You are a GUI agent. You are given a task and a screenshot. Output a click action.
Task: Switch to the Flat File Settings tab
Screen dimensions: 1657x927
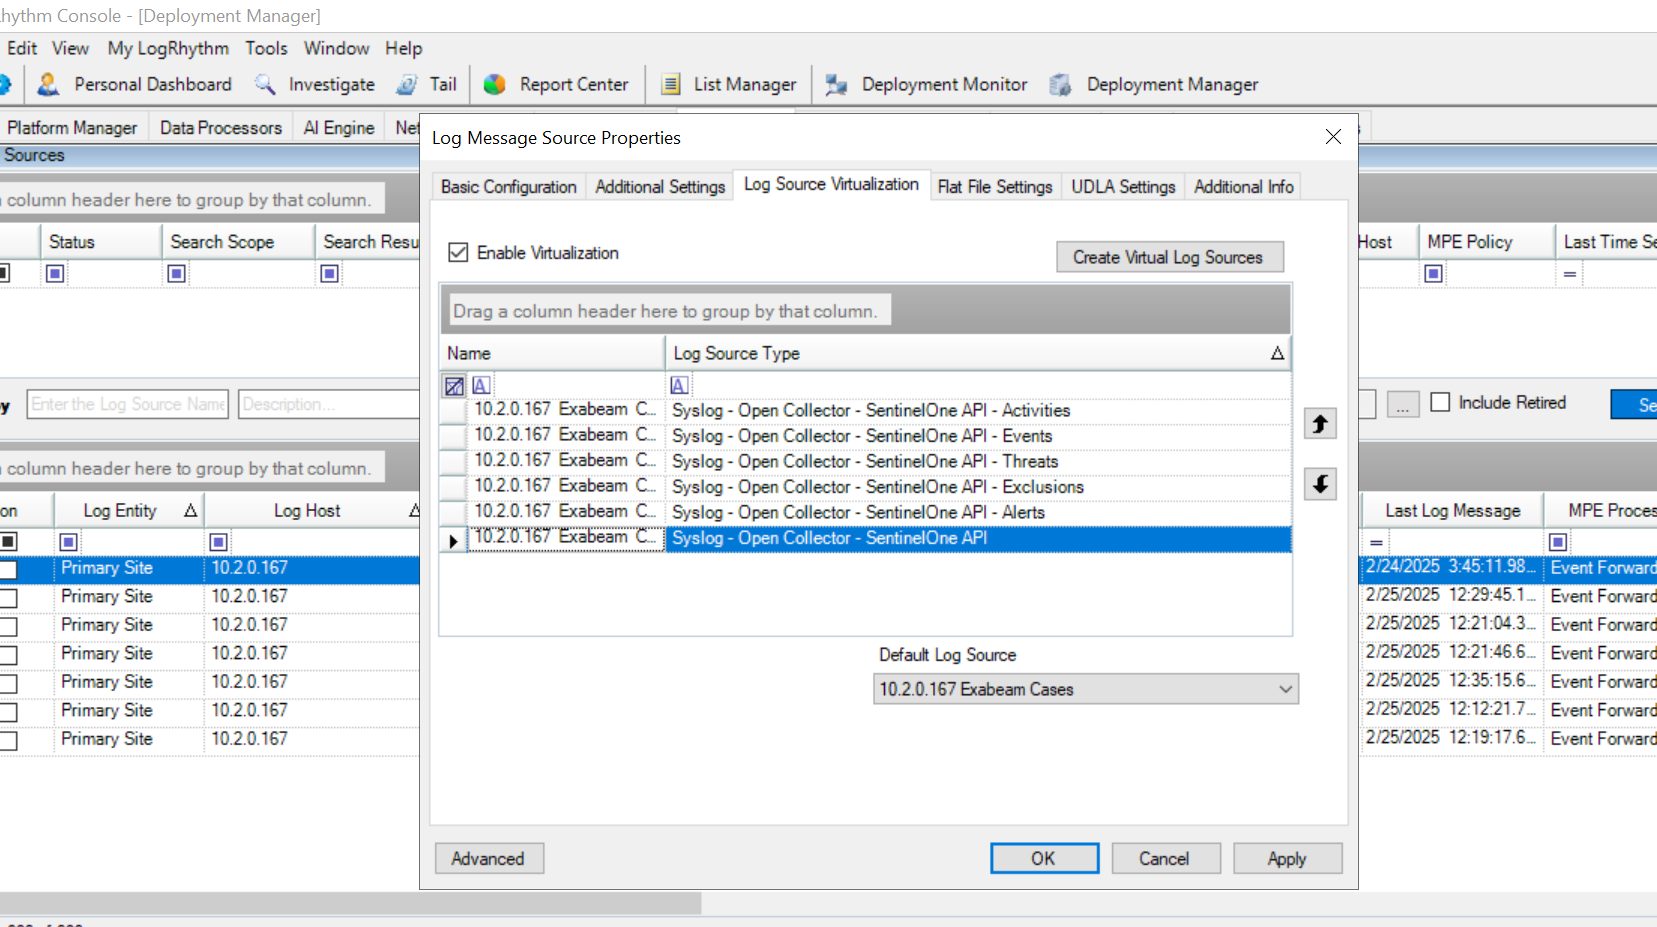994,187
